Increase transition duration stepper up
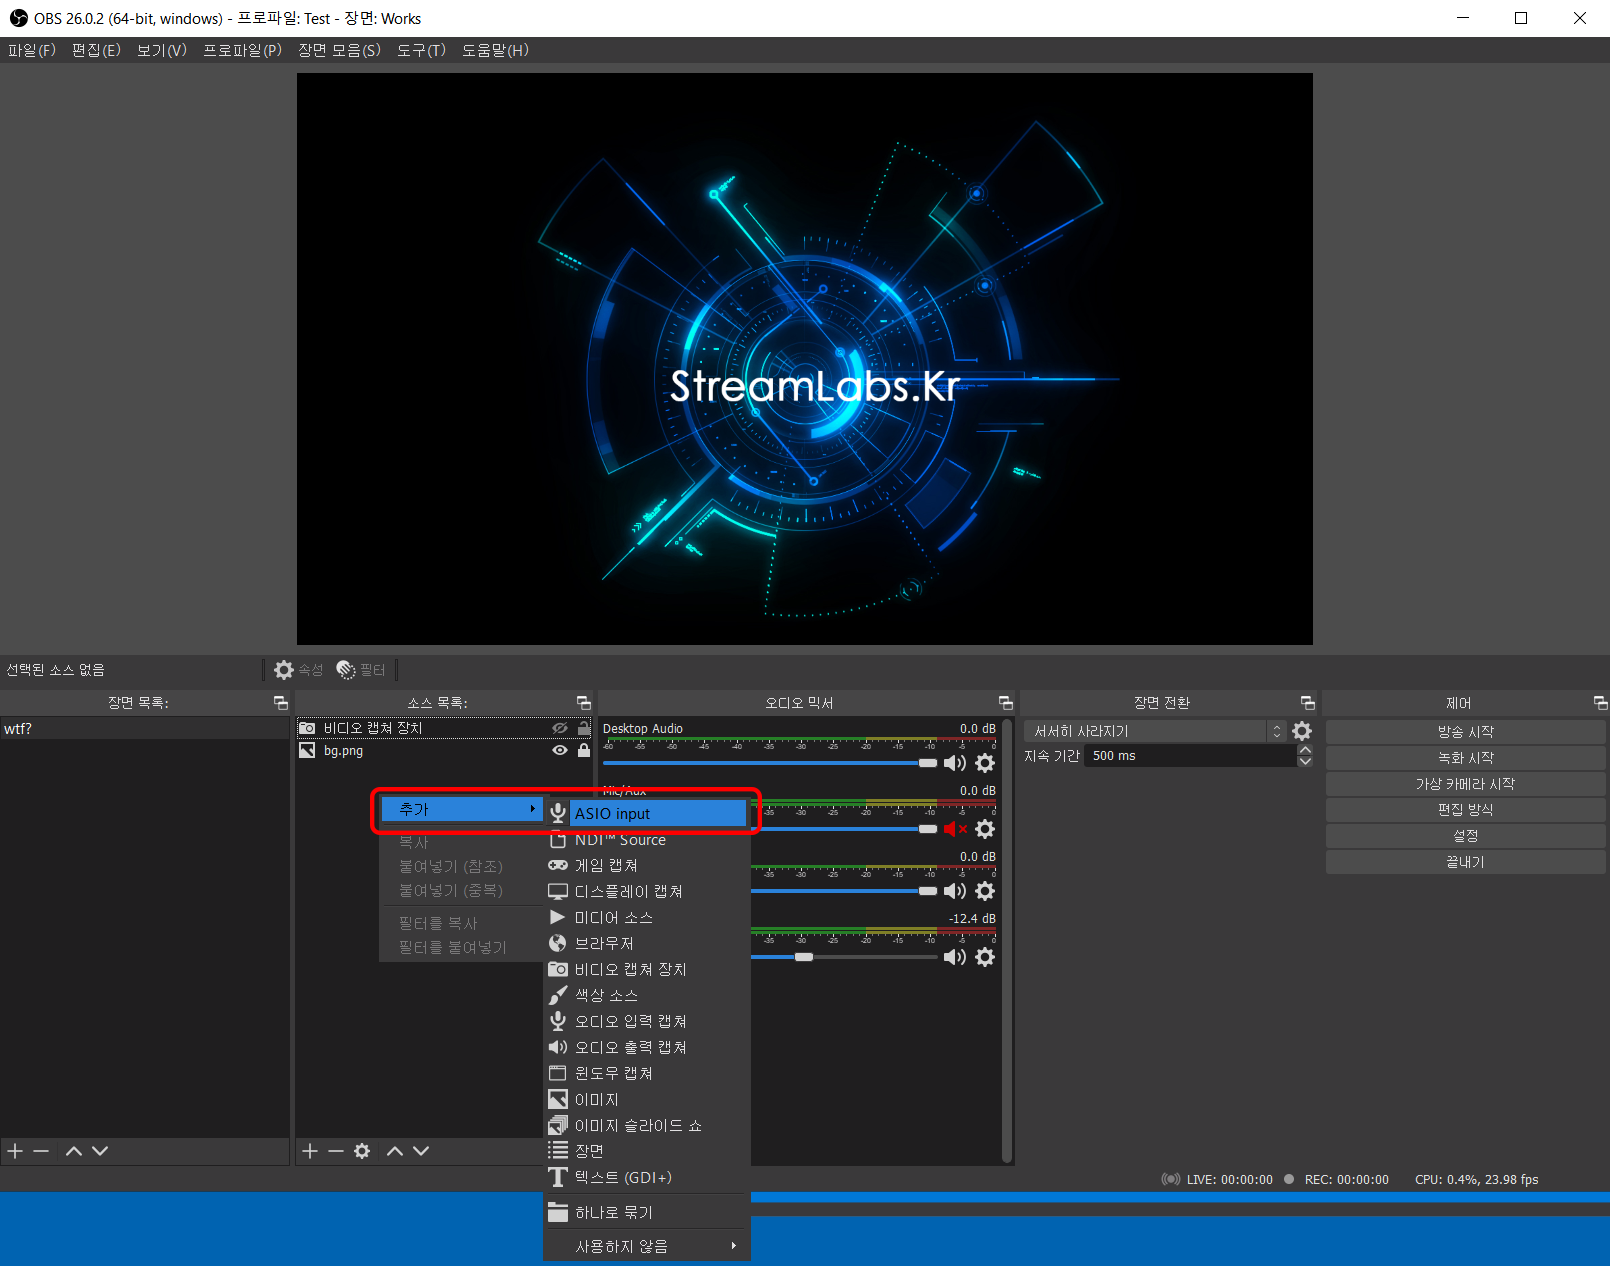Screen dimensions: 1610x1266 pos(1305,750)
